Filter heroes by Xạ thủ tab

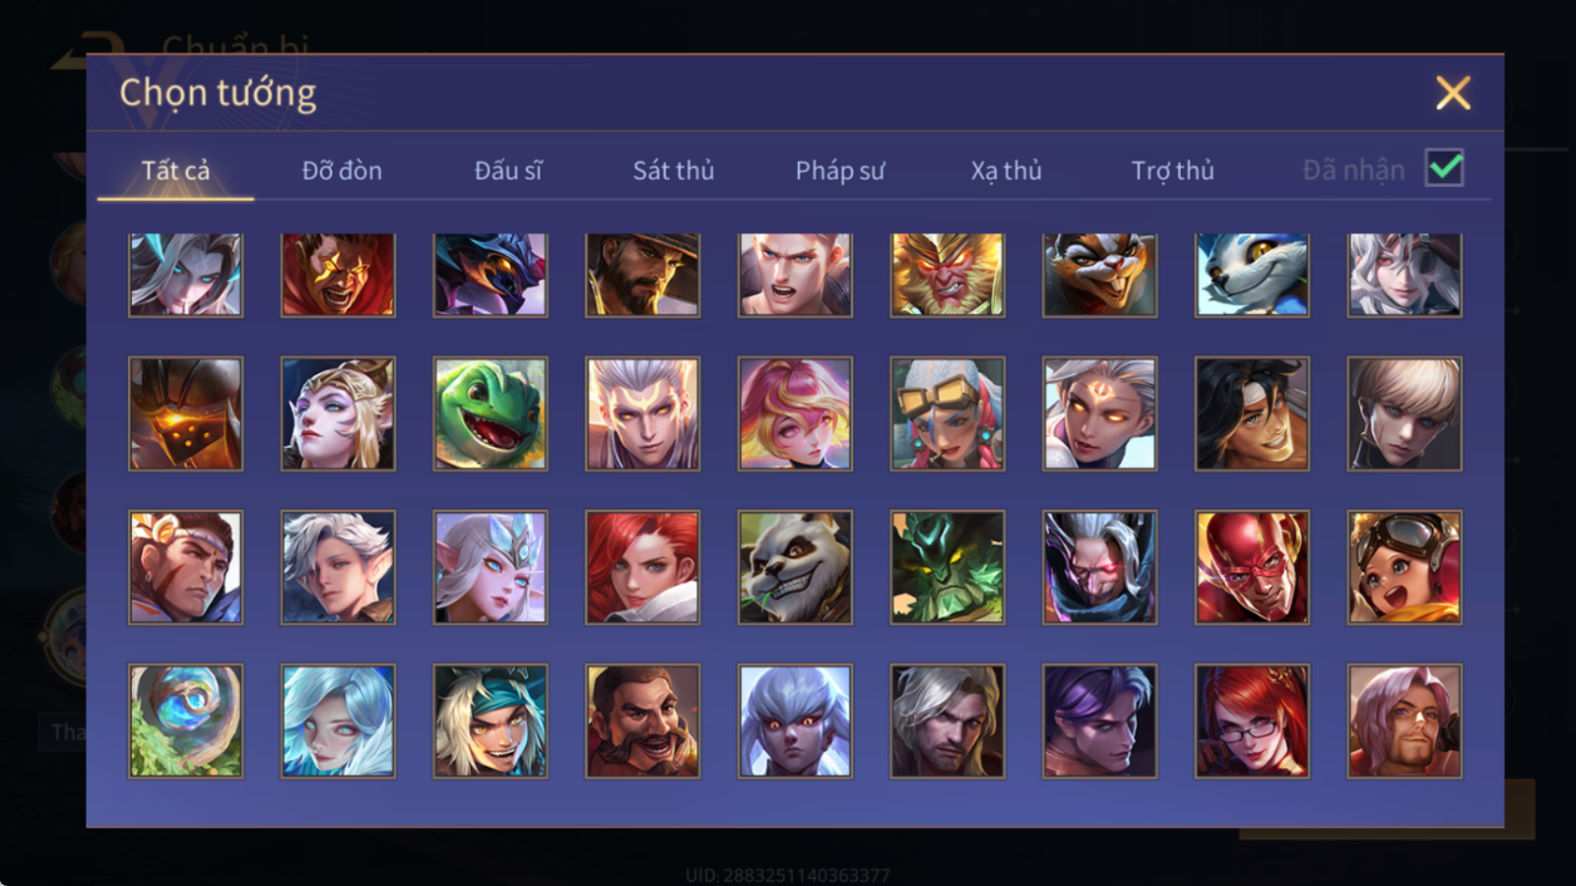[x=1006, y=171]
